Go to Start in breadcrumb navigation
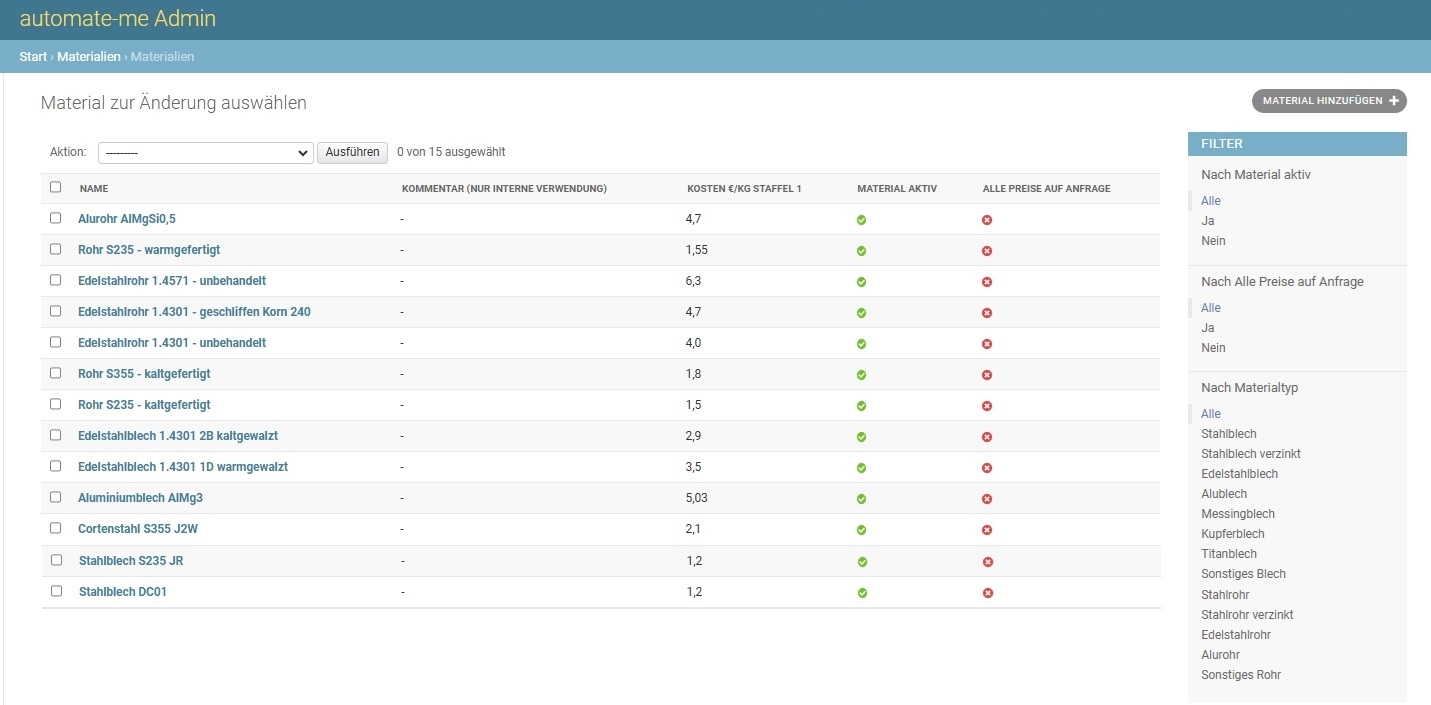The width and height of the screenshot is (1431, 705). pyautogui.click(x=33, y=57)
